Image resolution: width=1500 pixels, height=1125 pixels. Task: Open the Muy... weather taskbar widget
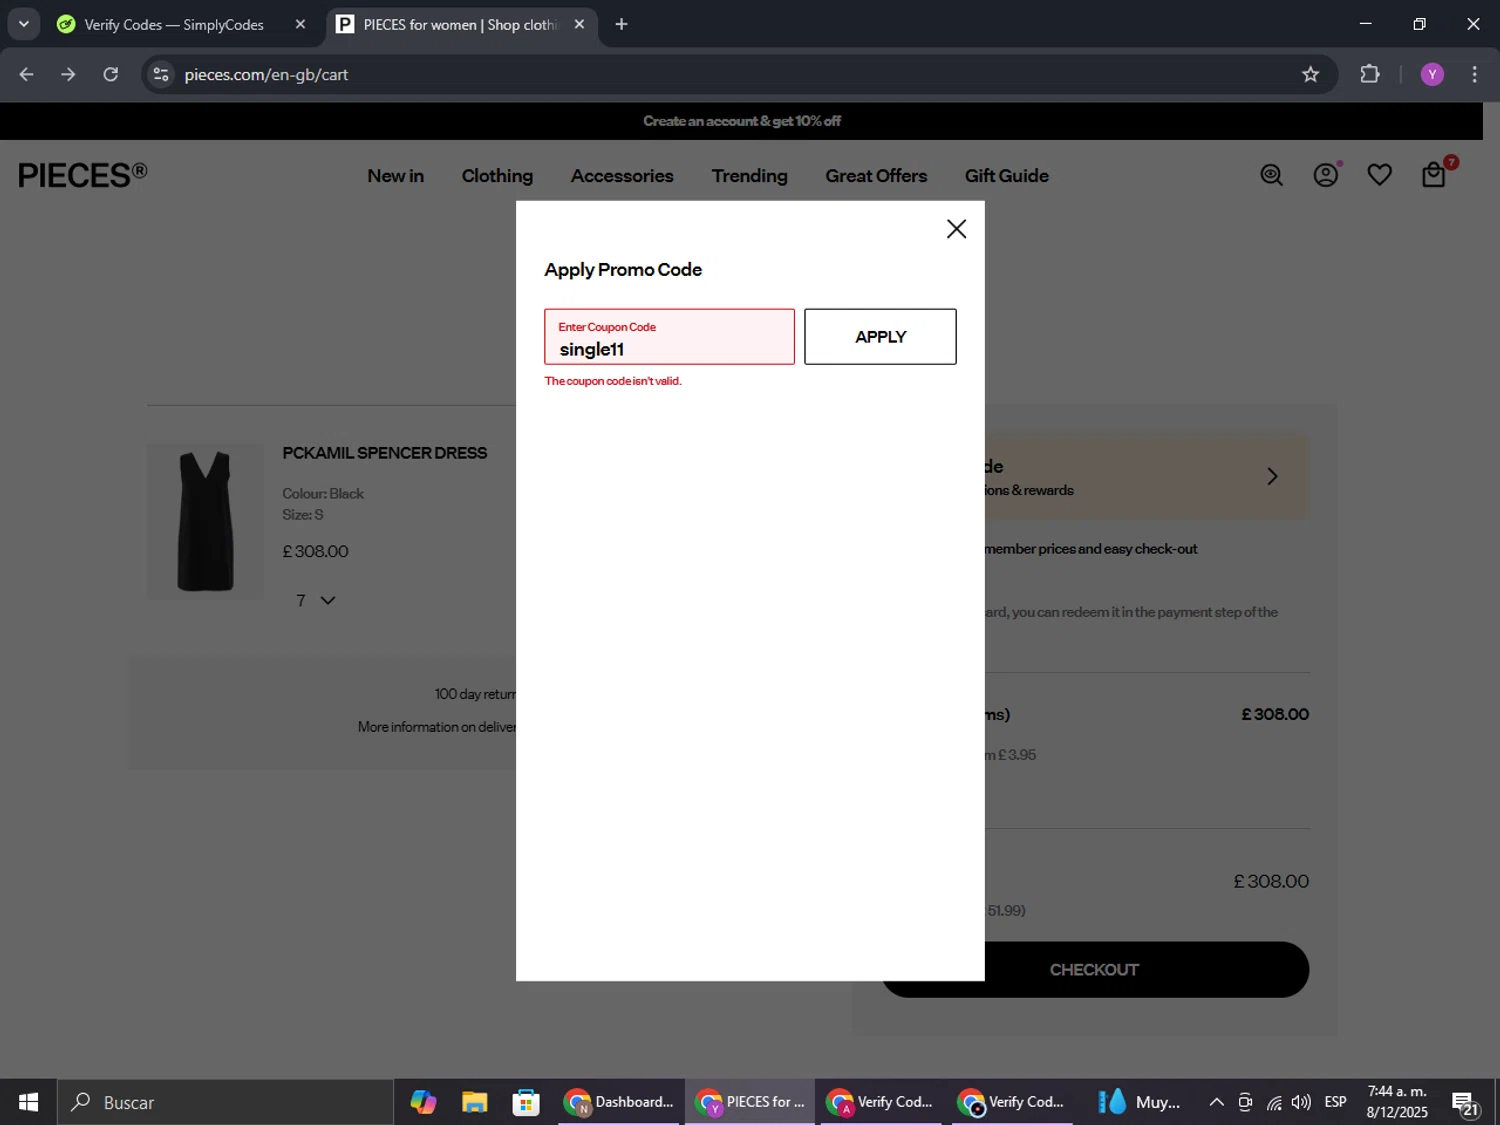(1140, 1102)
